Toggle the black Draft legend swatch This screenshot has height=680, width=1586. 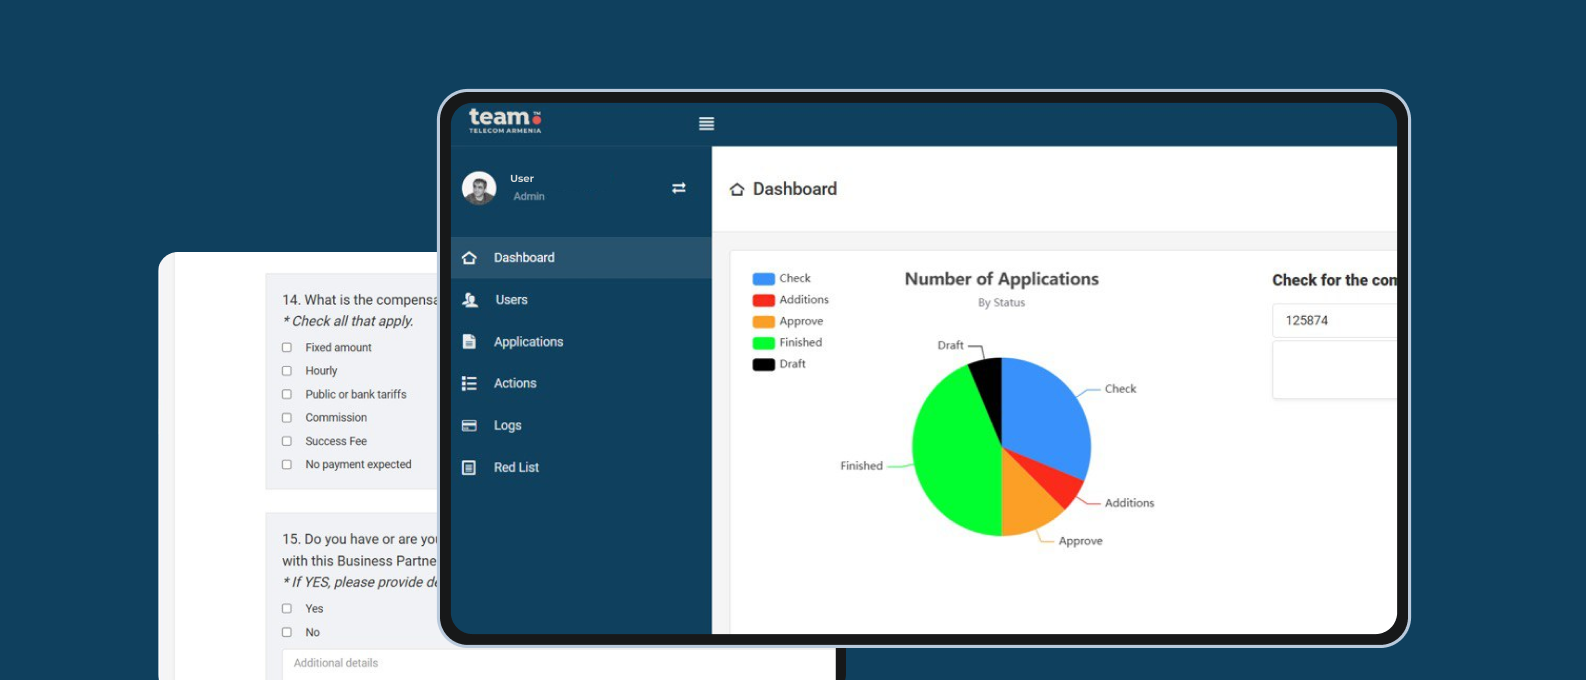click(763, 365)
